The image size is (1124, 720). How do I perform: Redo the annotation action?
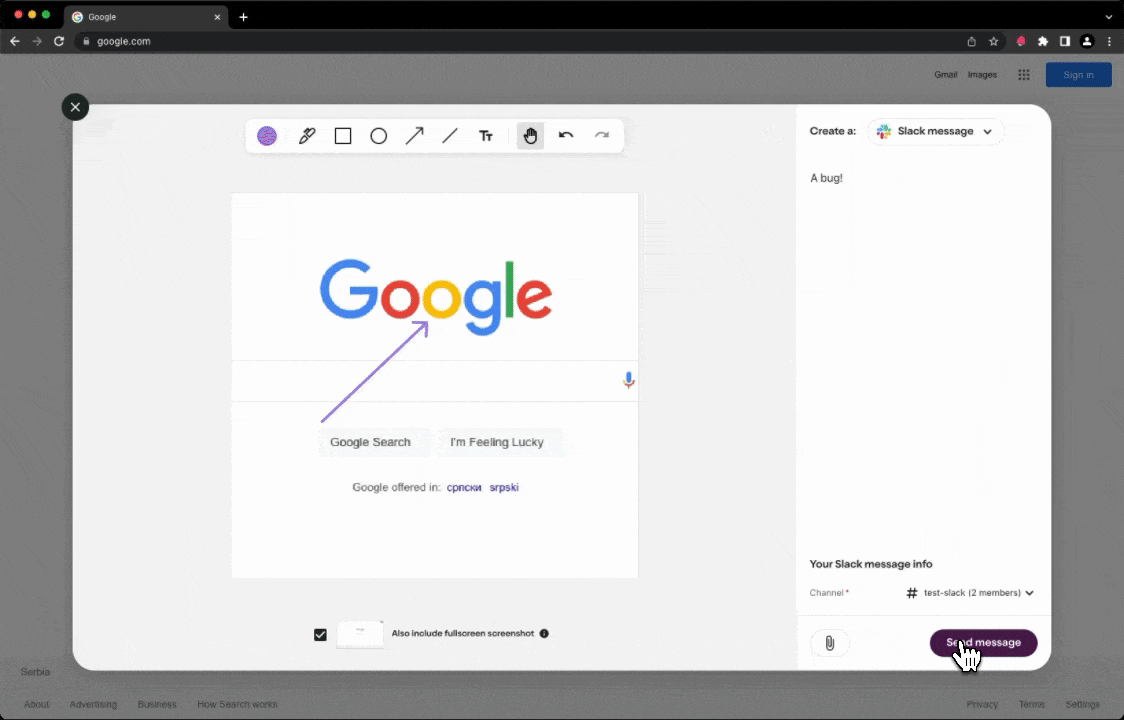pyautogui.click(x=602, y=136)
